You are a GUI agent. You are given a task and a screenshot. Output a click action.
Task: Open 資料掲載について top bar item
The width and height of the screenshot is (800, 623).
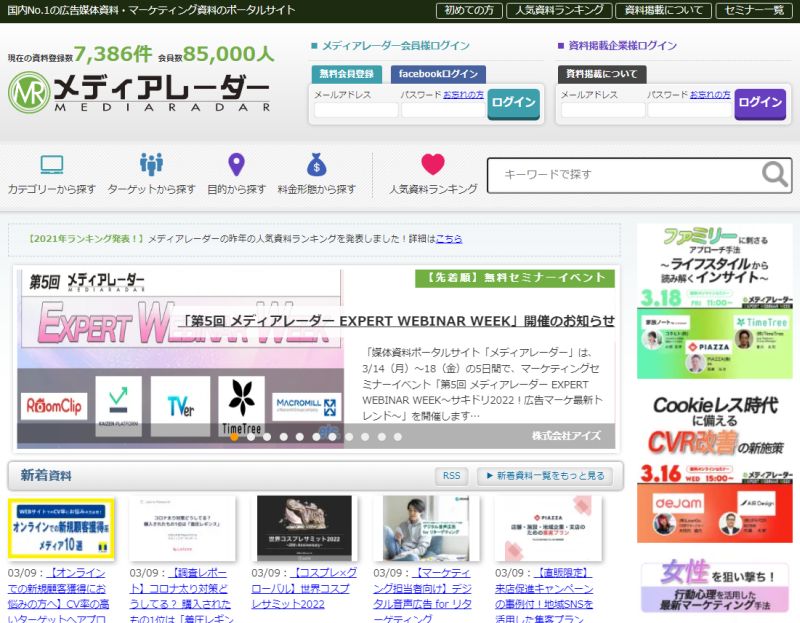click(x=663, y=10)
